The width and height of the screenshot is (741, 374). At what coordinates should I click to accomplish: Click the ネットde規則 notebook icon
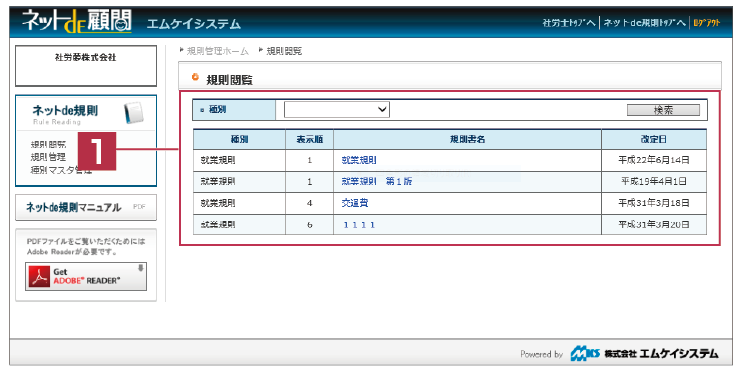click(134, 113)
